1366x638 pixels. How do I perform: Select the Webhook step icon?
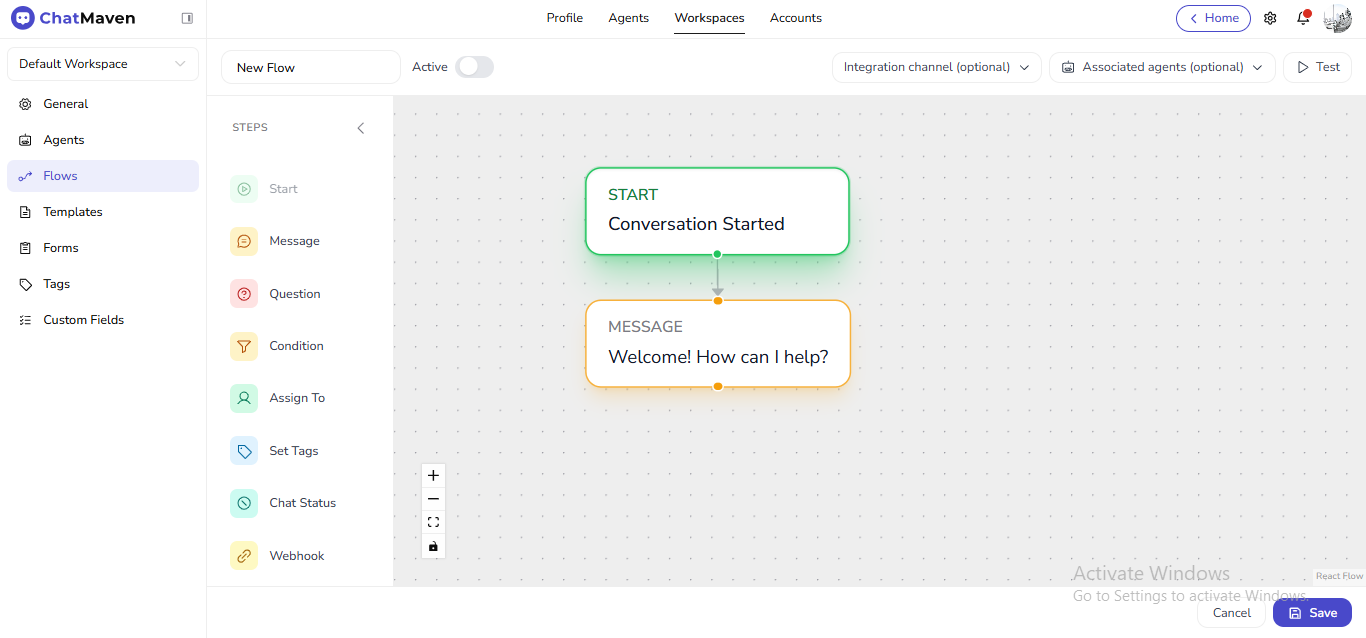pyautogui.click(x=243, y=555)
